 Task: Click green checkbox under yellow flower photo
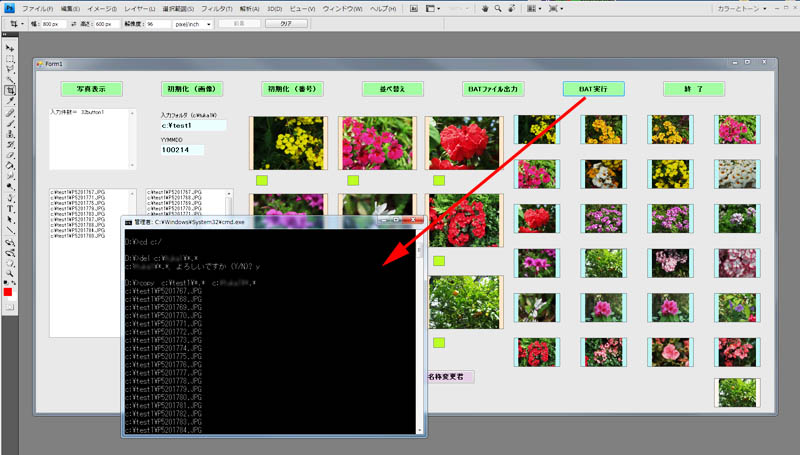[x=262, y=180]
